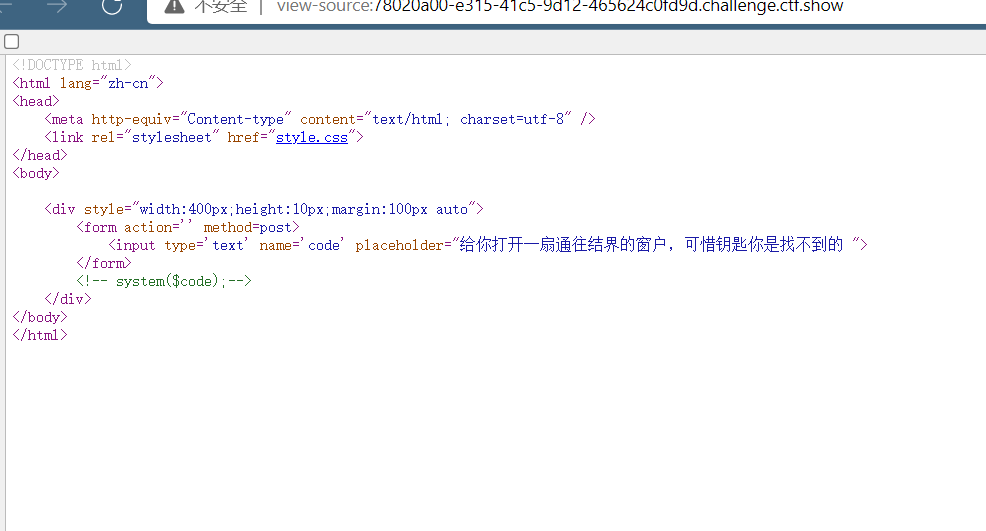Click the closing </body> tag
Screen dimensions: 986x531
point(40,317)
